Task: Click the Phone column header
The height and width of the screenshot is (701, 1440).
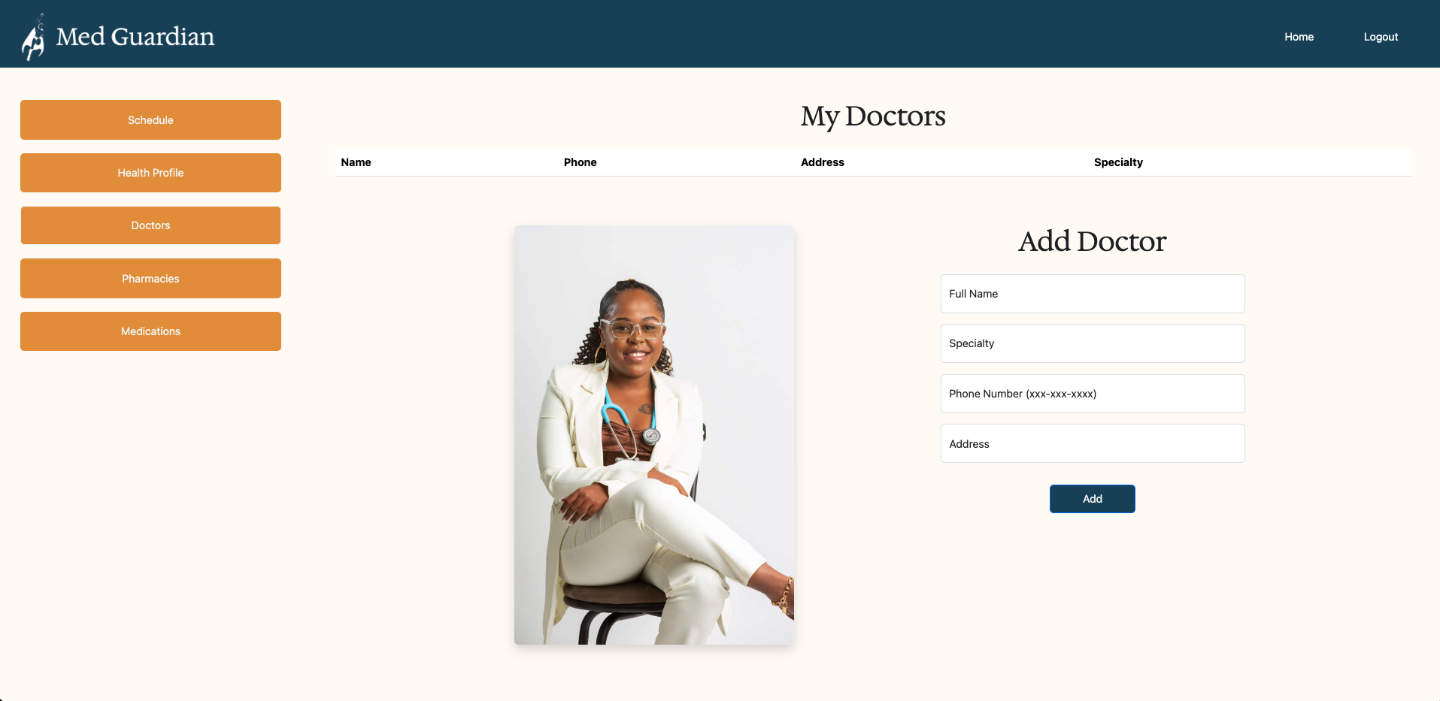Action: (580, 162)
